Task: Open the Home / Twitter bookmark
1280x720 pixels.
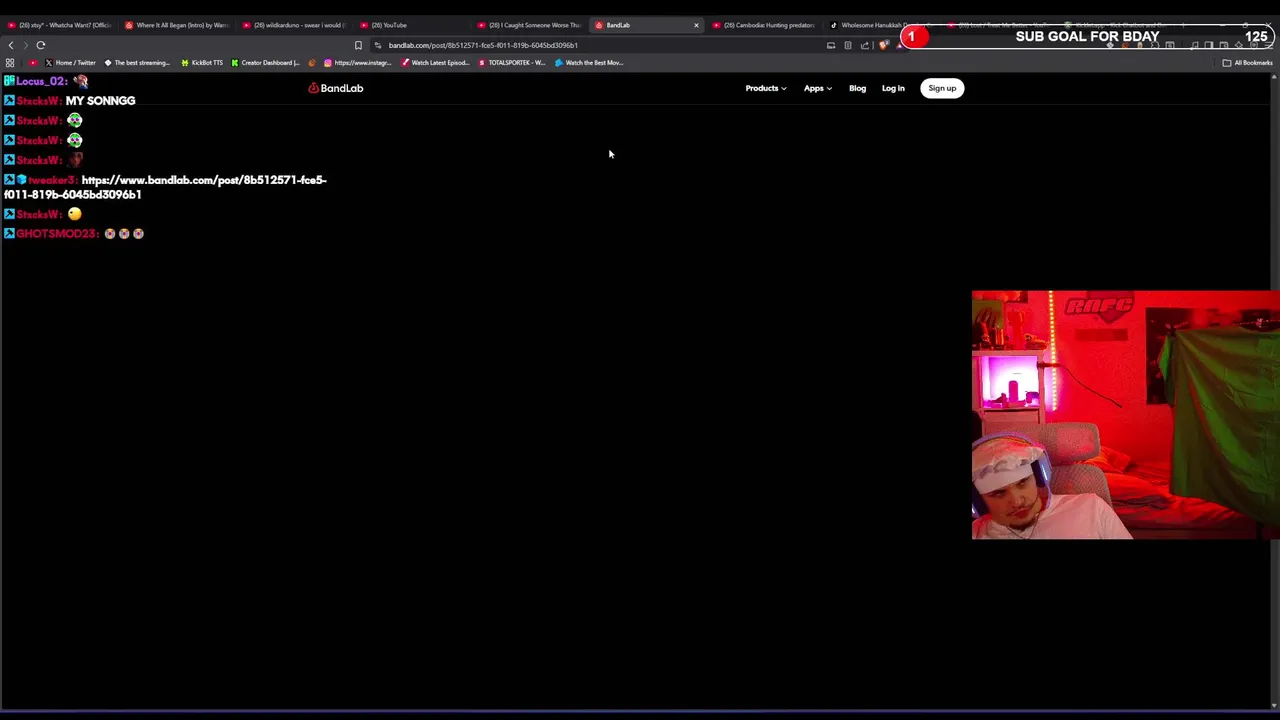Action: pos(70,63)
